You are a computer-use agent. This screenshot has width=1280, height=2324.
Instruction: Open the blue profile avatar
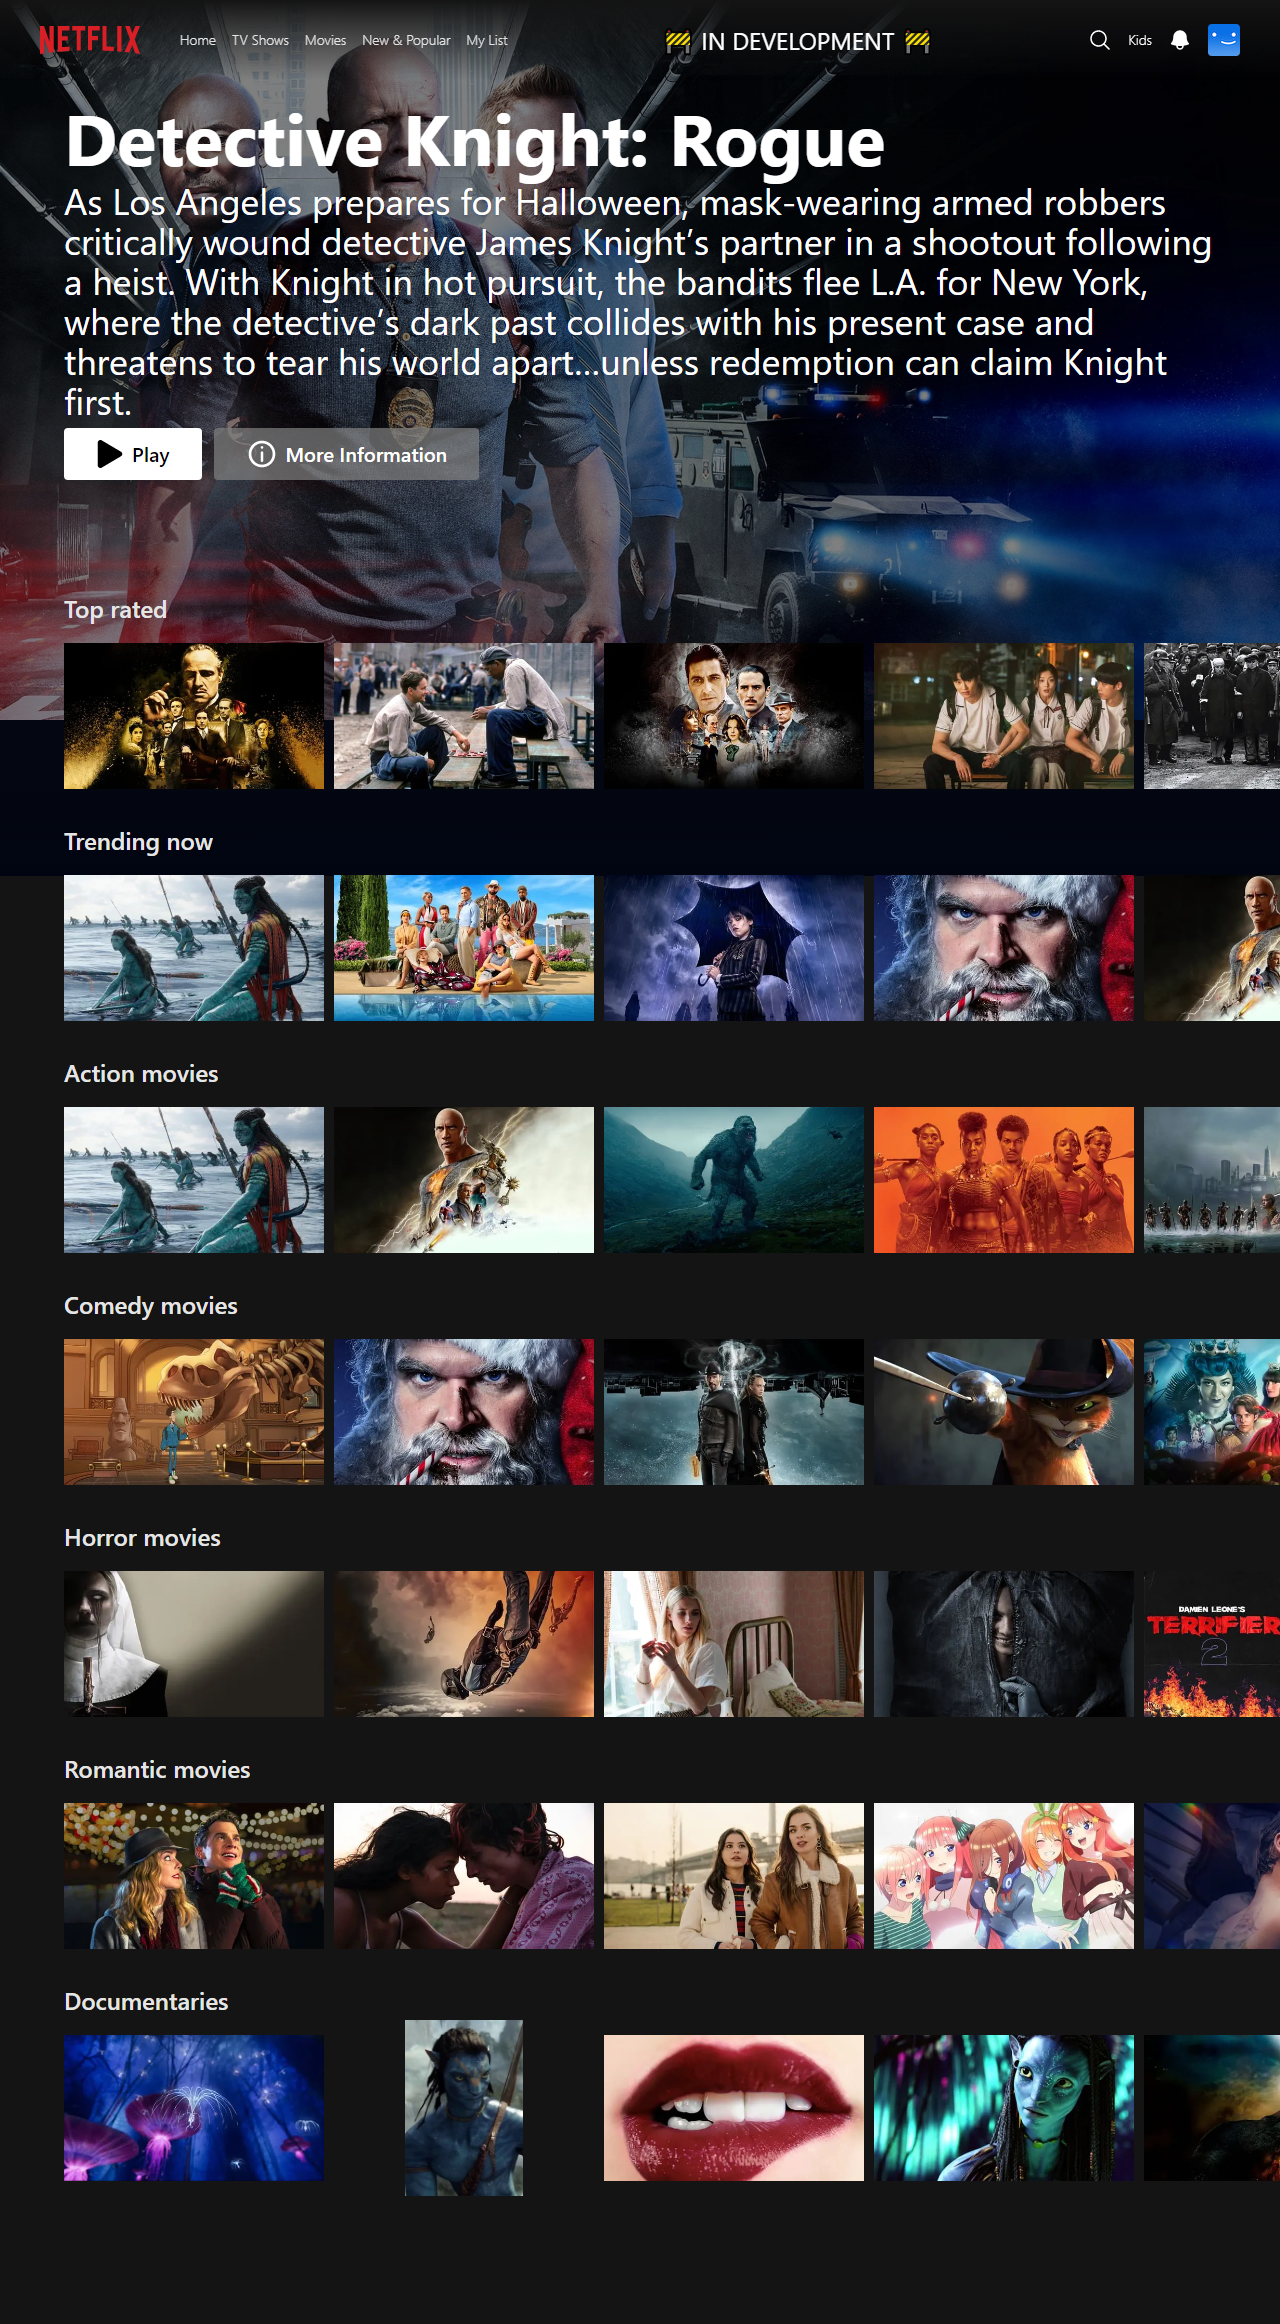click(1224, 40)
